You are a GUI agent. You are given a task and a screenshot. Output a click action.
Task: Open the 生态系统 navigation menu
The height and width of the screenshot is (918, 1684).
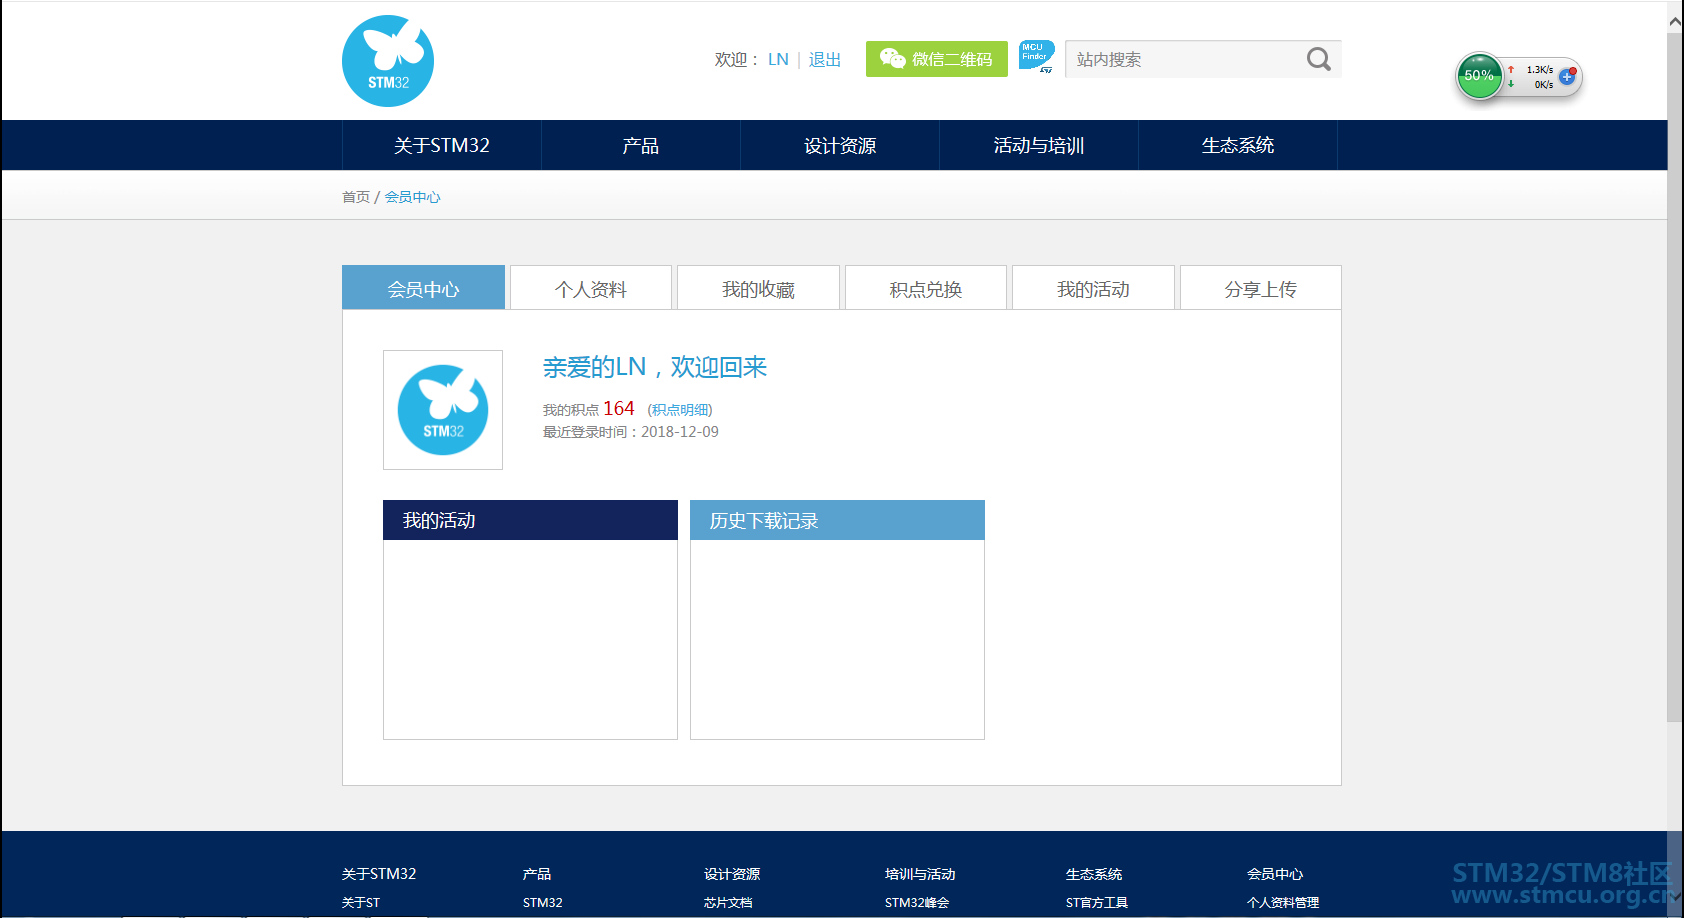pyautogui.click(x=1238, y=145)
